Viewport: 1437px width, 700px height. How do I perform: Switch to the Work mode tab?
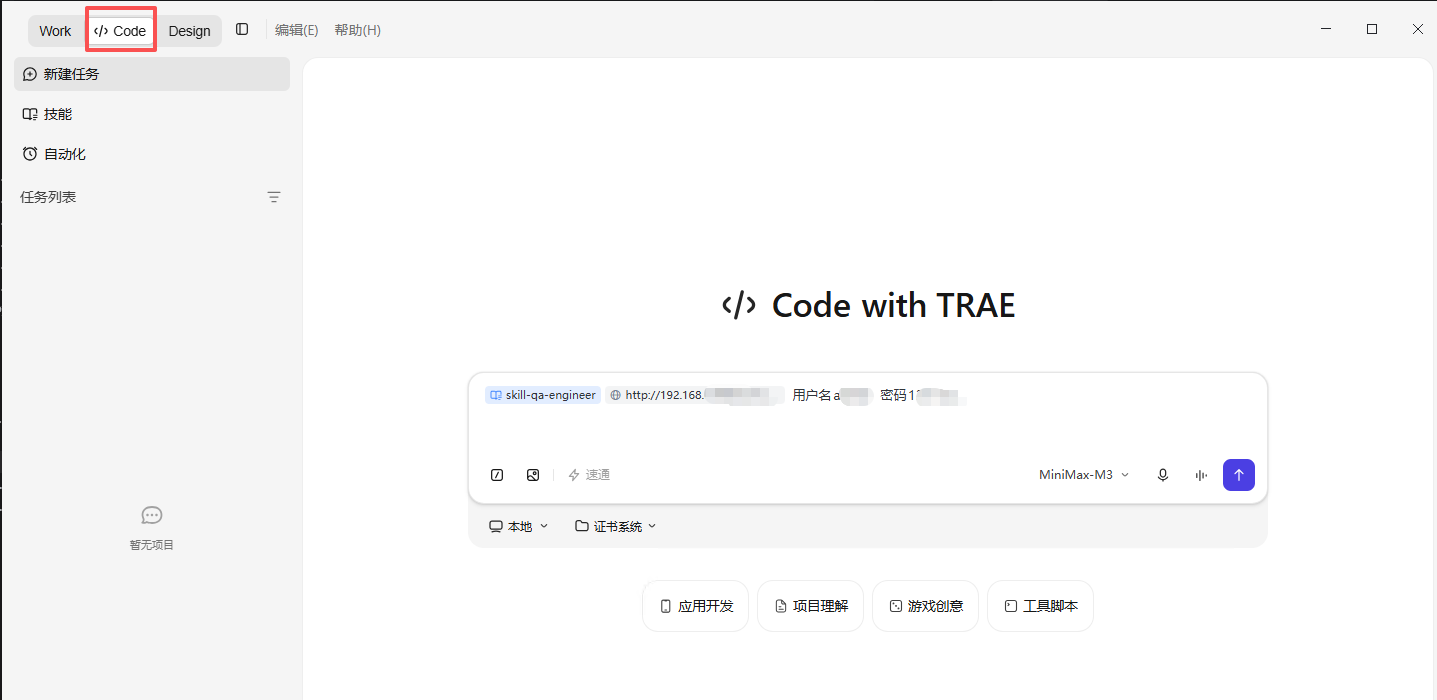pos(56,31)
